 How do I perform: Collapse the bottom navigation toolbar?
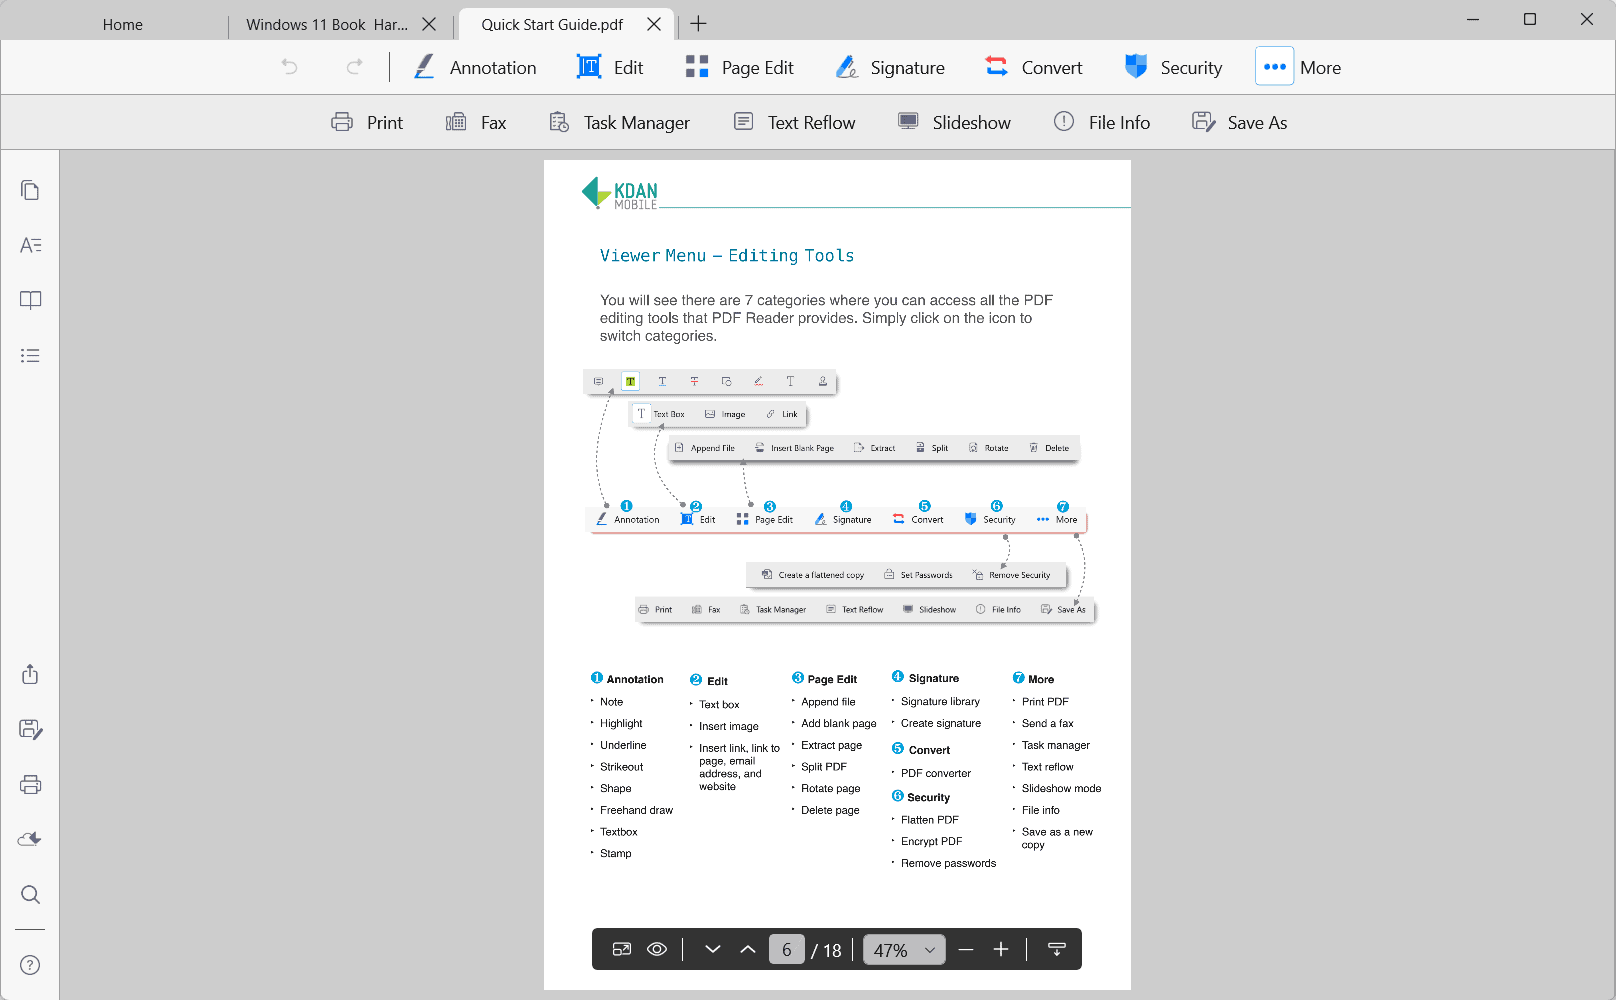1056,949
